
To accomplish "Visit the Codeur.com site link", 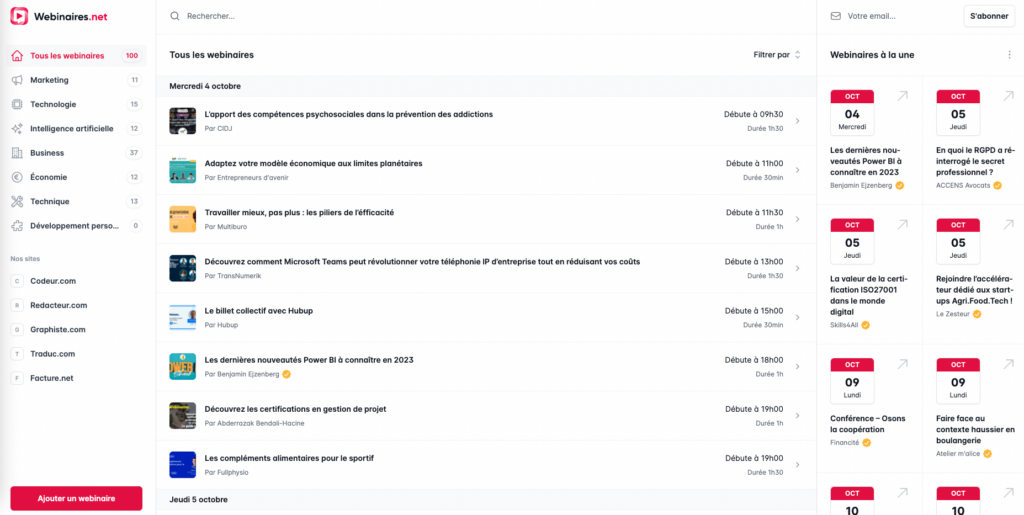I will click(x=53, y=281).
